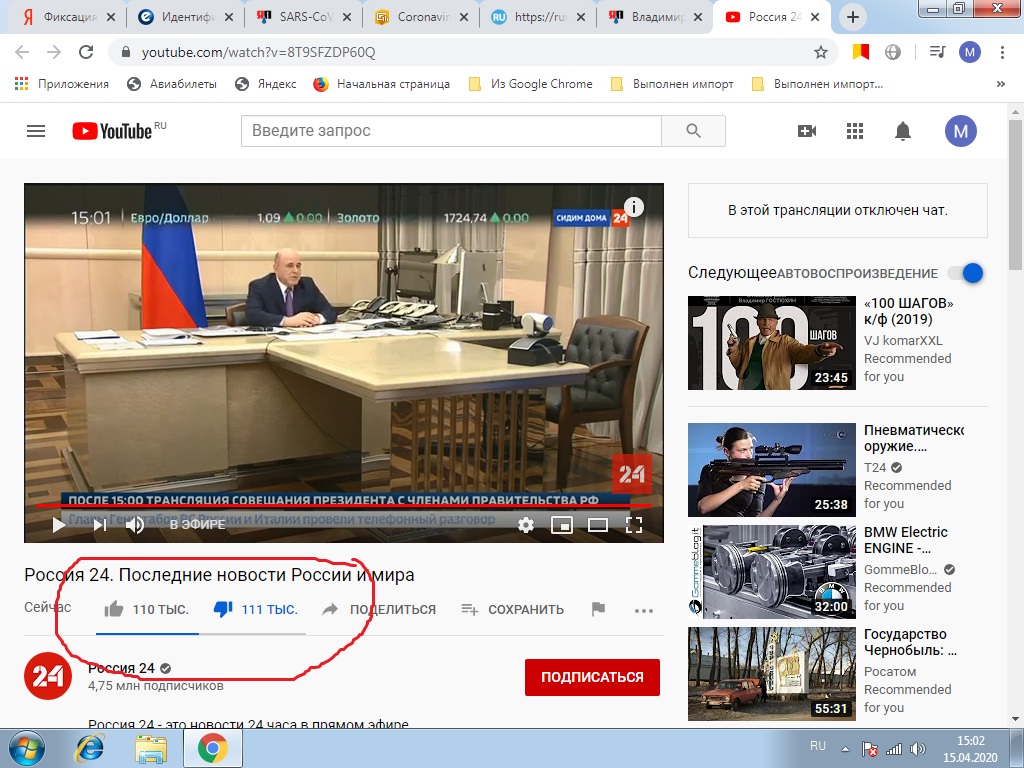The image size is (1024, 768).
Task: Open the YouTube apps grid icon
Action: pyautogui.click(x=855, y=131)
